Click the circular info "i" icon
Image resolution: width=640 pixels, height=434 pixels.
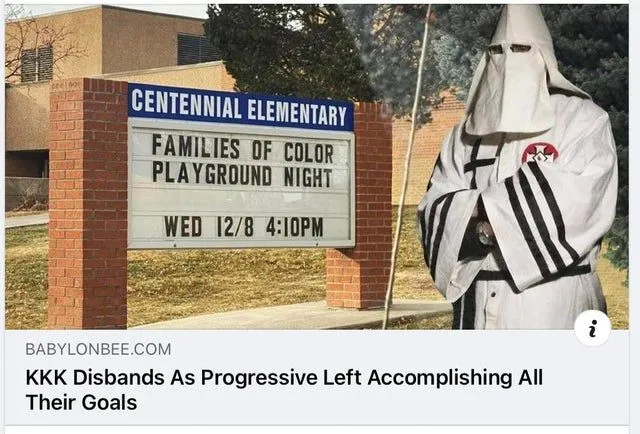click(592, 328)
